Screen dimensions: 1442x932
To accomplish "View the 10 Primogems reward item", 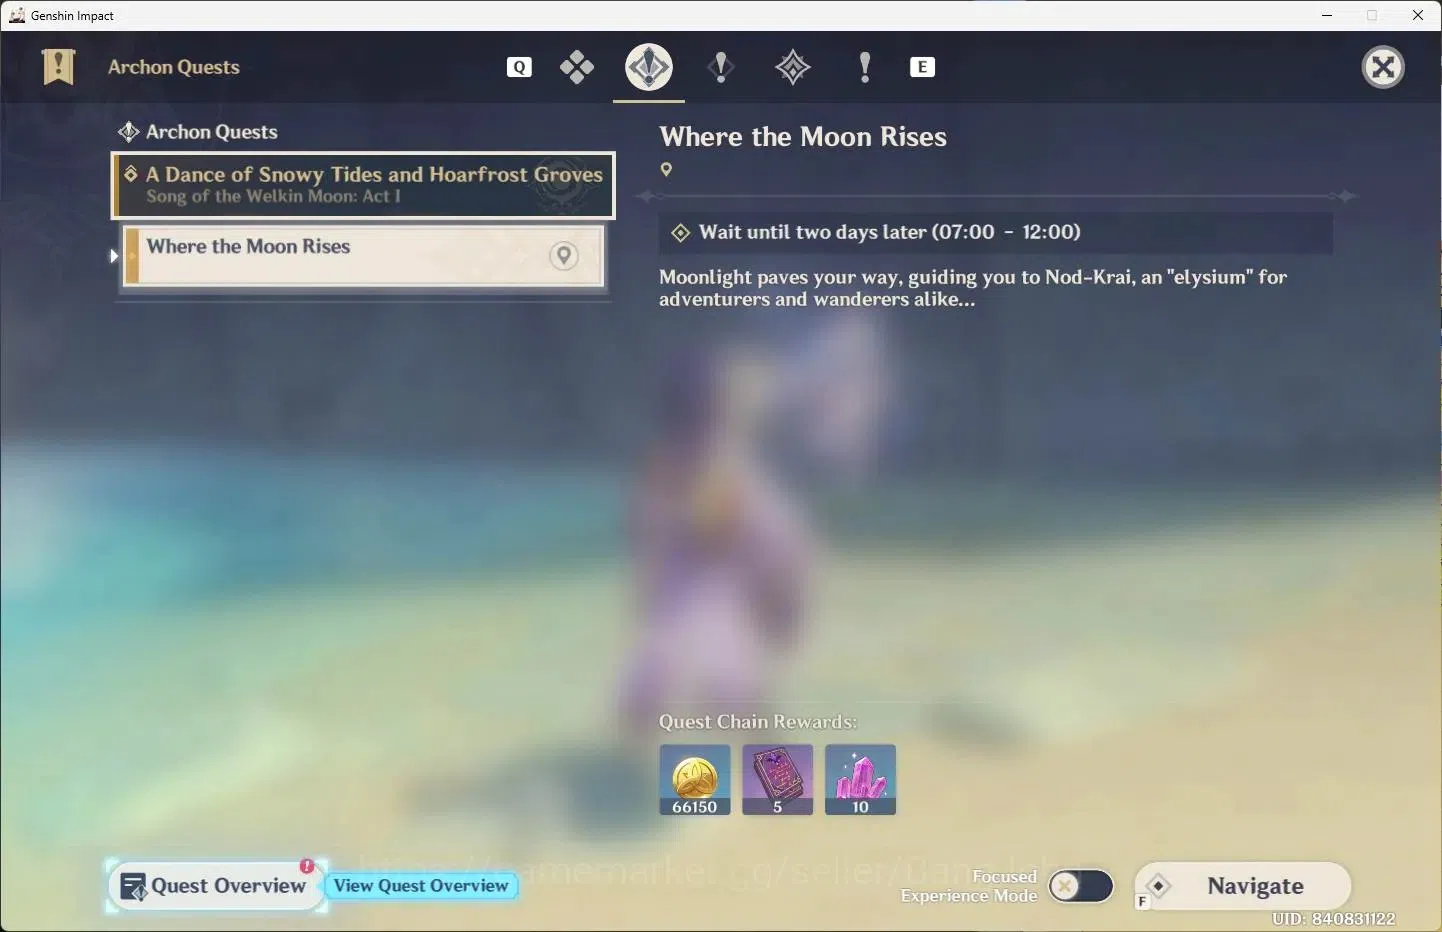I will [x=860, y=779].
